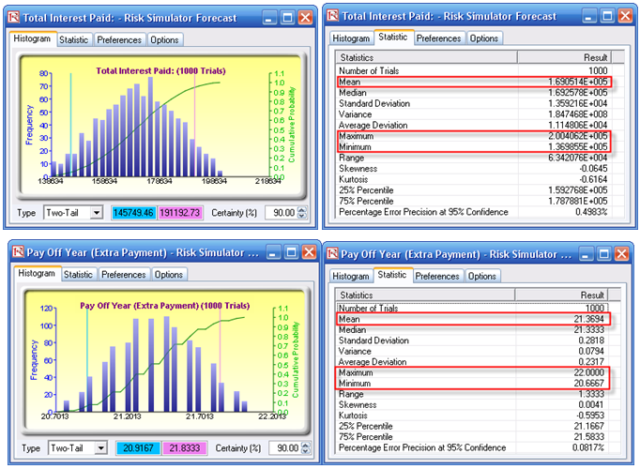640x469 pixels.
Task: Click Risk Simulator icon in top-left window title bar
Action: (14, 17)
